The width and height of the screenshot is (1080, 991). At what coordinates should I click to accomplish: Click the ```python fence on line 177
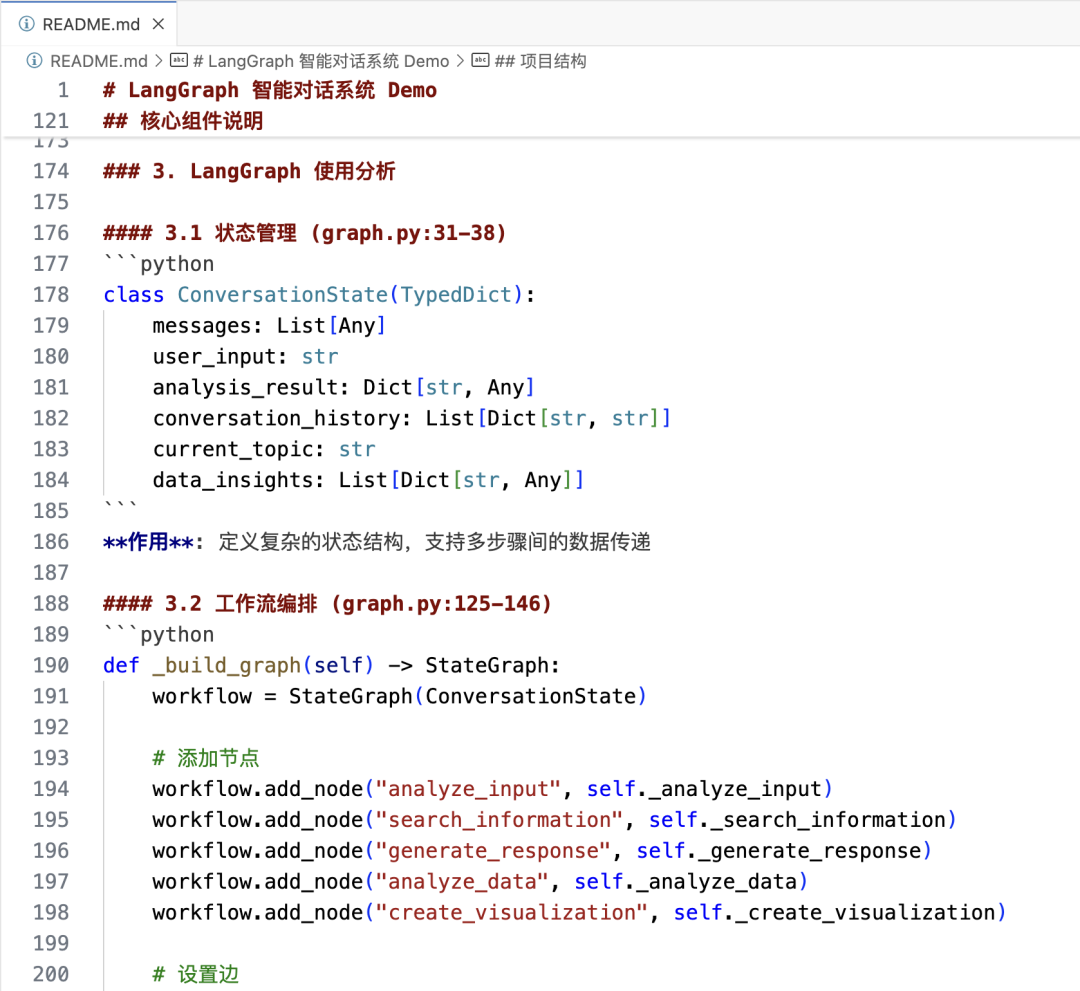coord(158,264)
